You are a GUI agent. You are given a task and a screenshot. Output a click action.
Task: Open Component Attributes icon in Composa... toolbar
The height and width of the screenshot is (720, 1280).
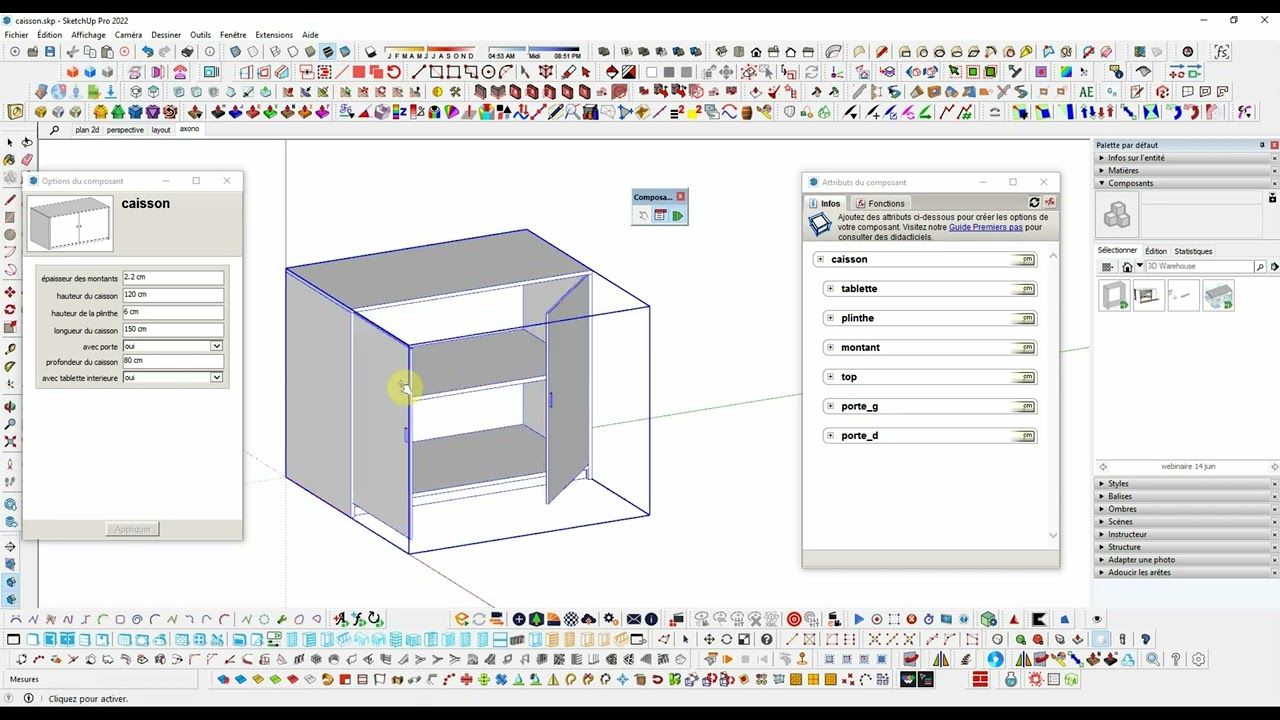click(661, 216)
